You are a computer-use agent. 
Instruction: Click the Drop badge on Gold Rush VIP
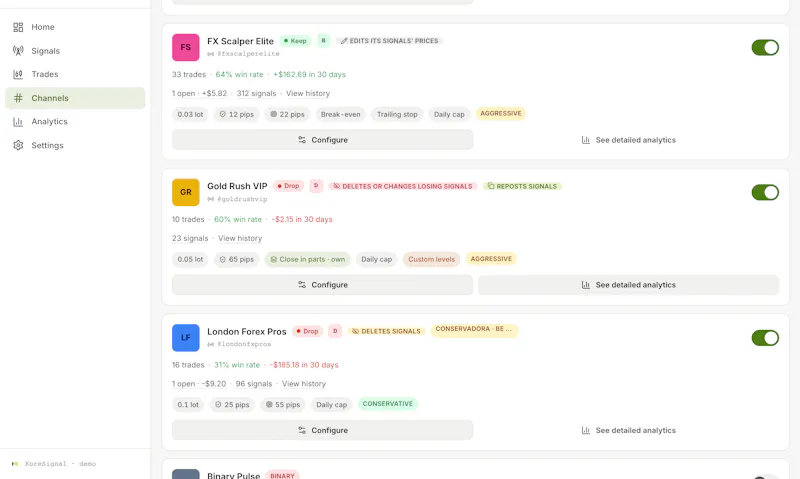(x=288, y=186)
